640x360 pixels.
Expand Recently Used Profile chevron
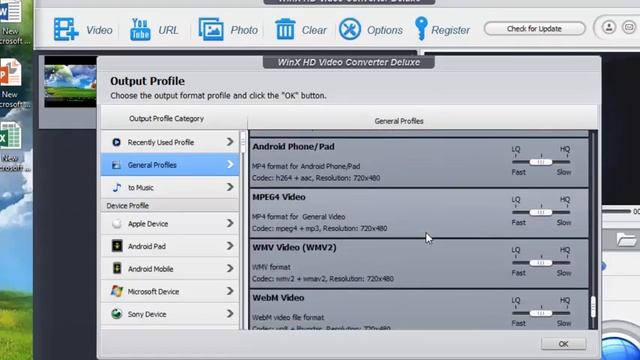(x=230, y=142)
